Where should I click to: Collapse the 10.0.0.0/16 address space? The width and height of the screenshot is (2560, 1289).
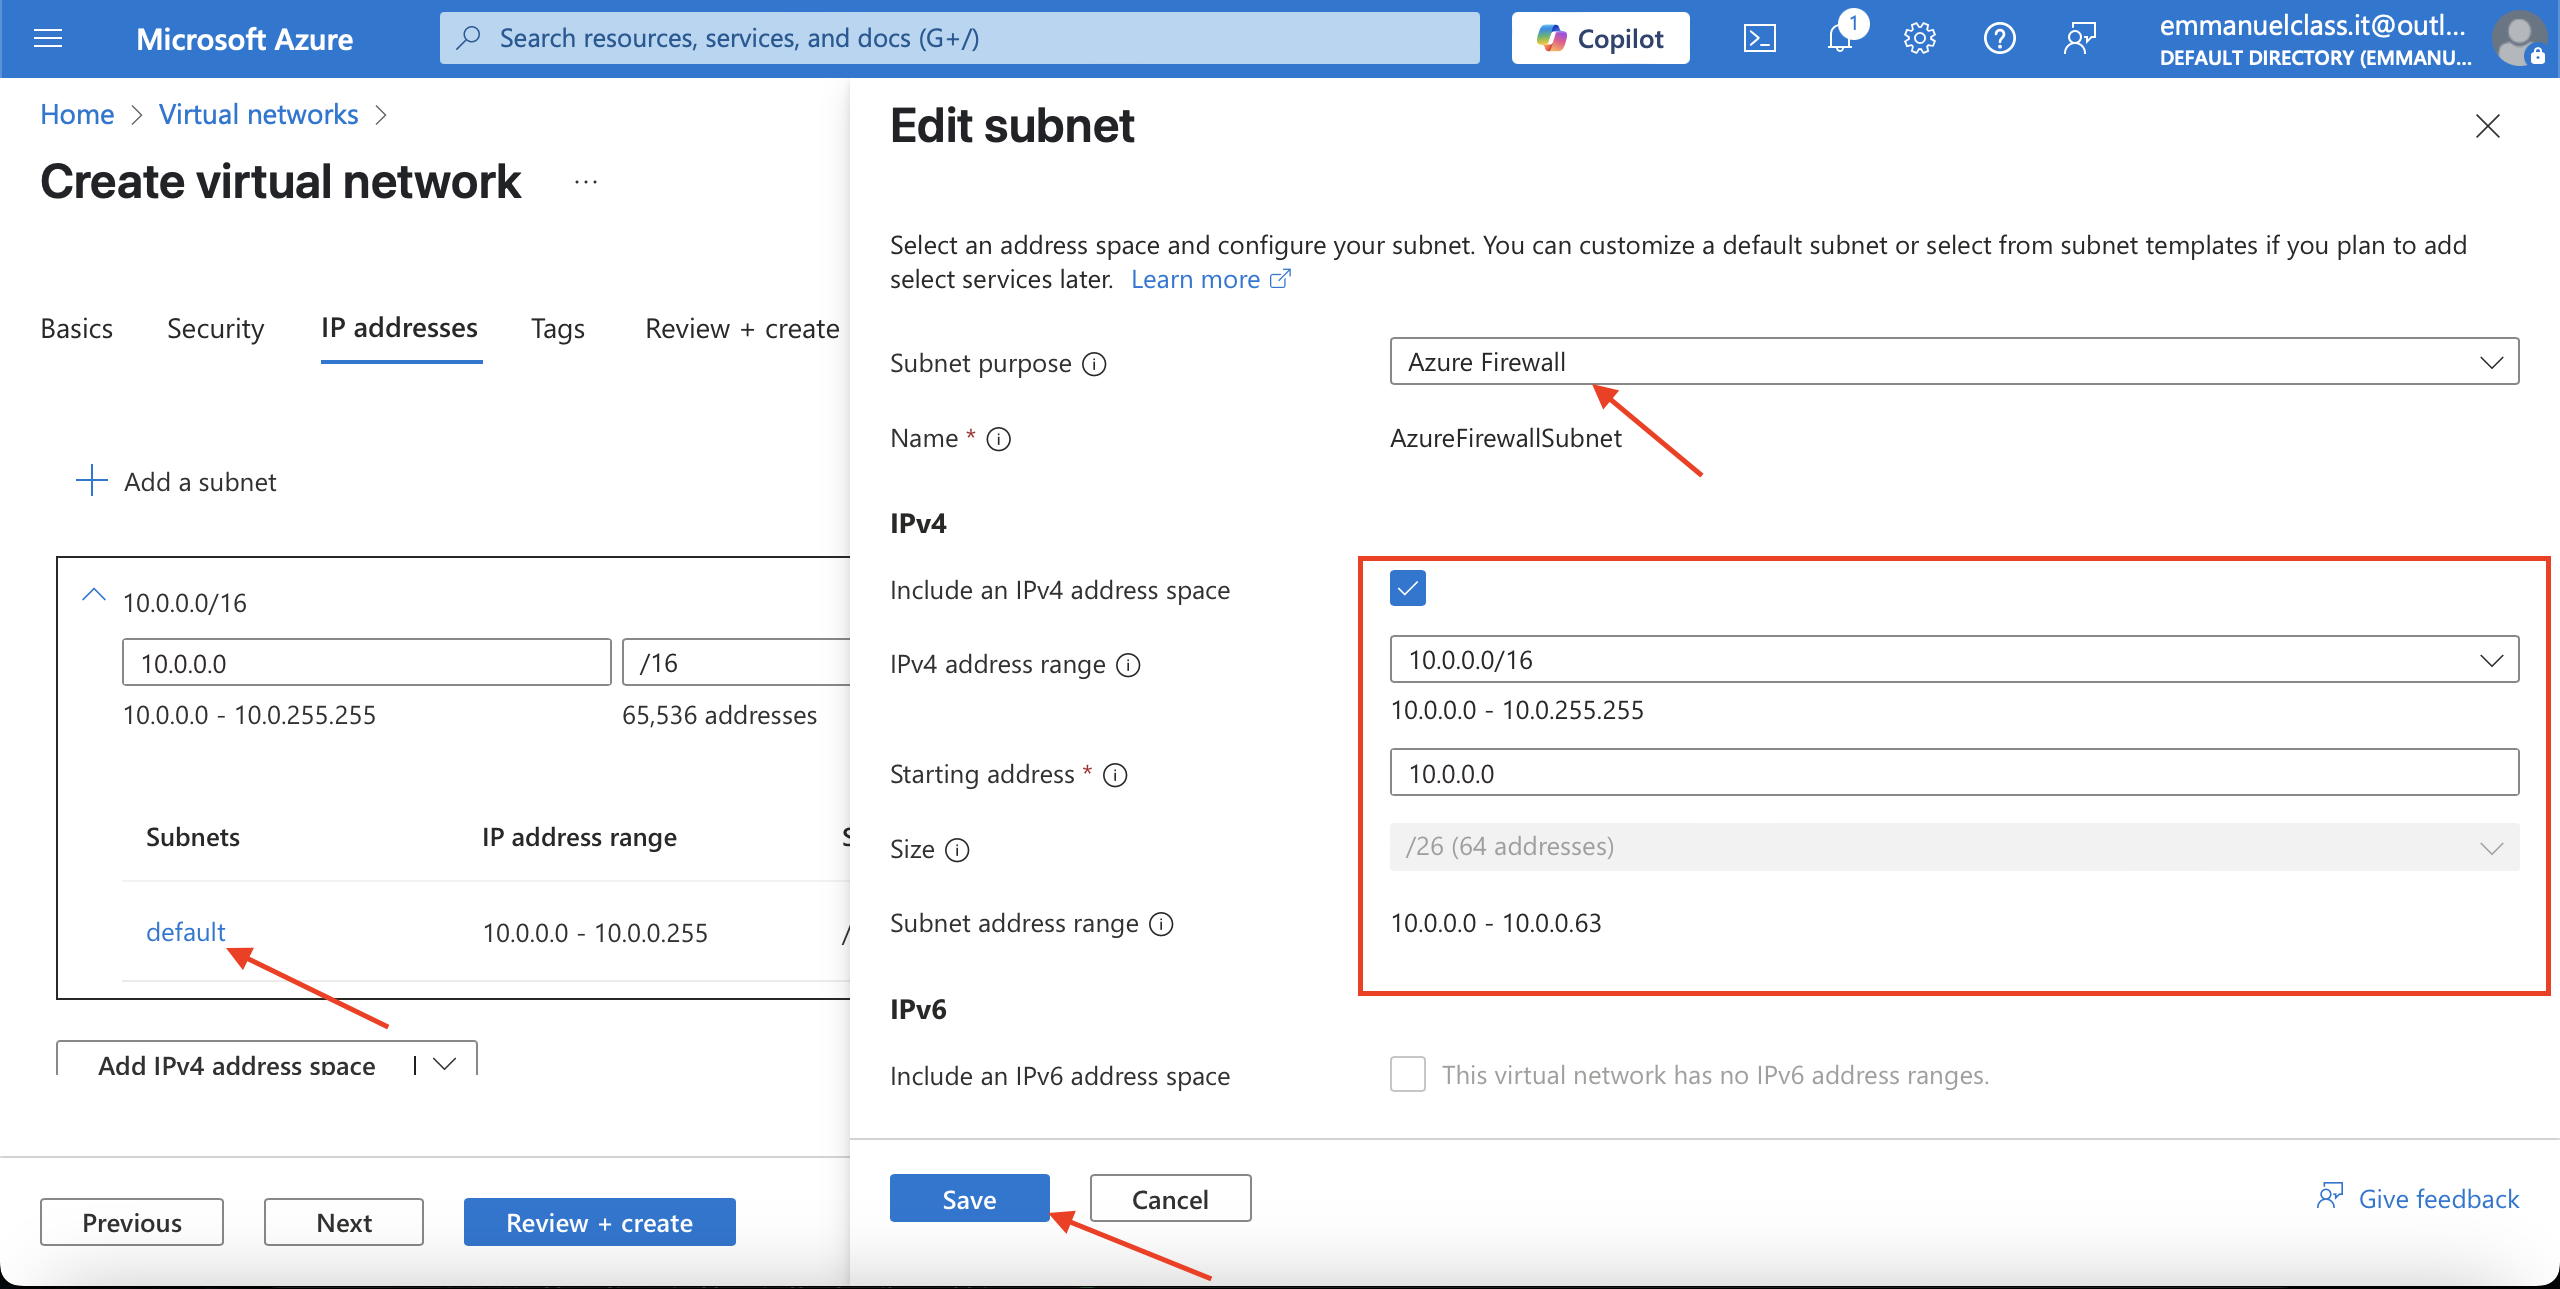pos(93,595)
